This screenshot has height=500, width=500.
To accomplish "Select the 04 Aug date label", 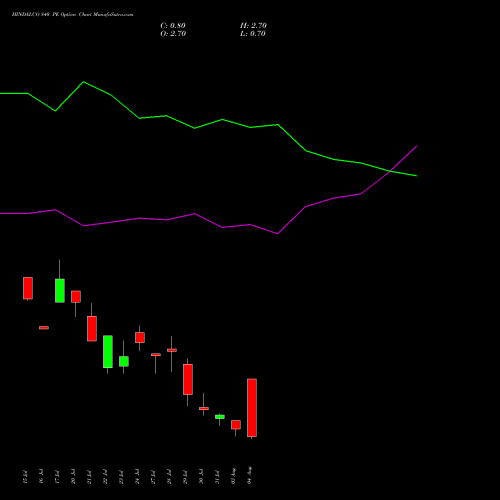I will (x=249, y=475).
